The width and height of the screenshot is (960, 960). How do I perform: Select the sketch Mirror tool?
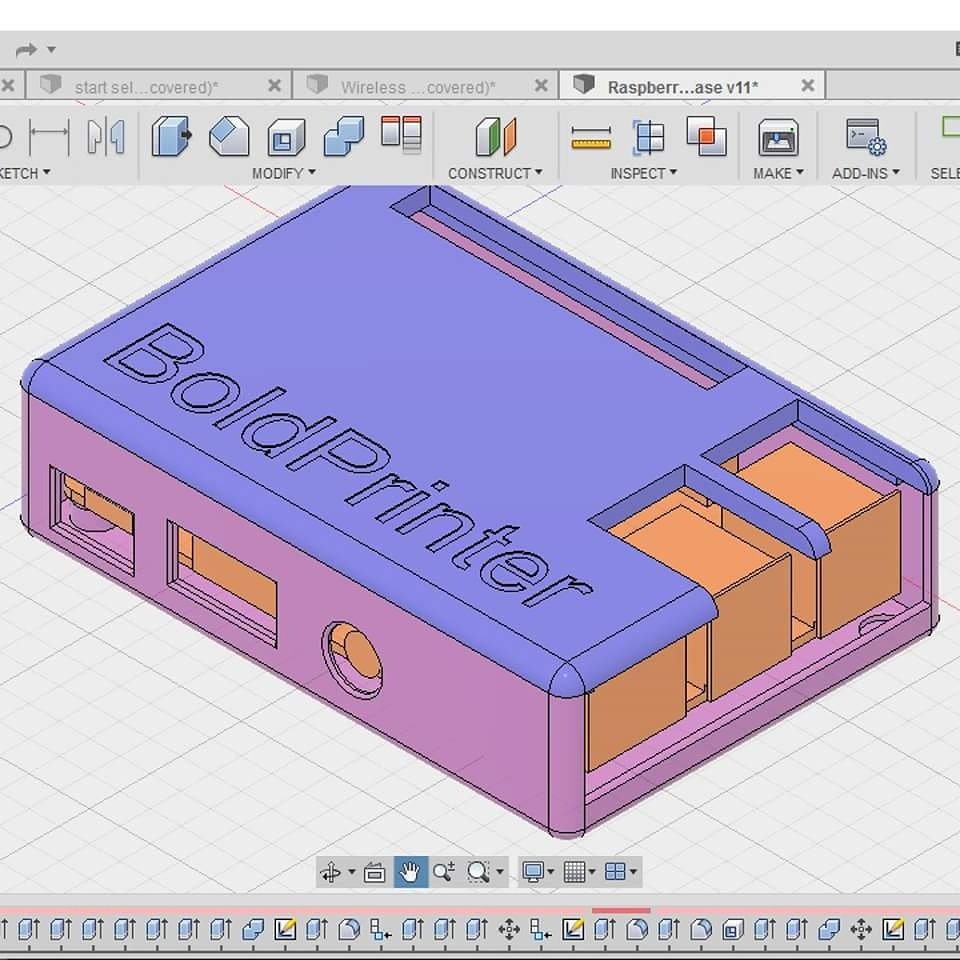(x=106, y=136)
